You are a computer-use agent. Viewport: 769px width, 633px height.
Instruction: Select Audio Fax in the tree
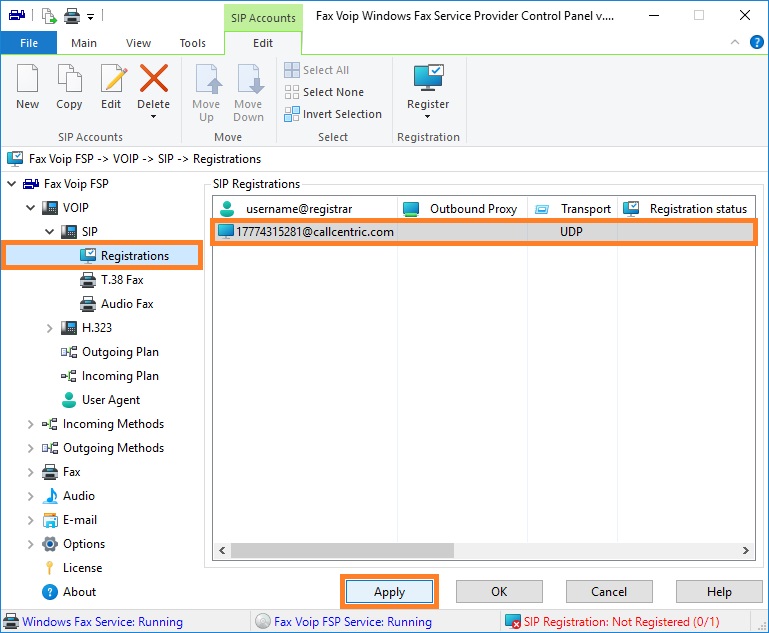coord(117,304)
